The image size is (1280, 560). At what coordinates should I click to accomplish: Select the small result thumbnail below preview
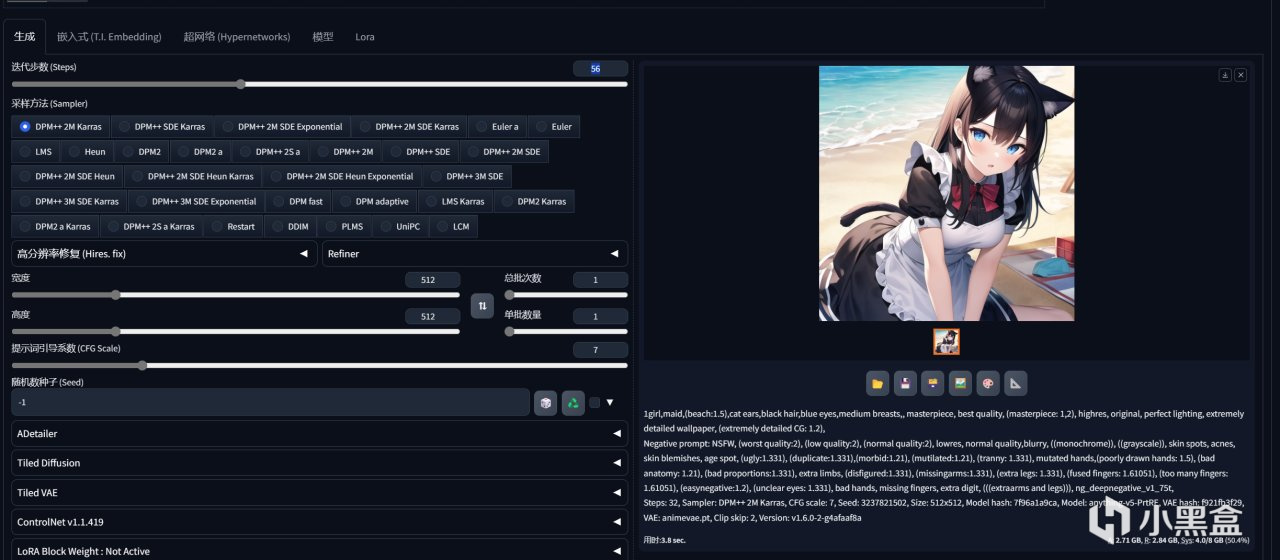tap(946, 342)
